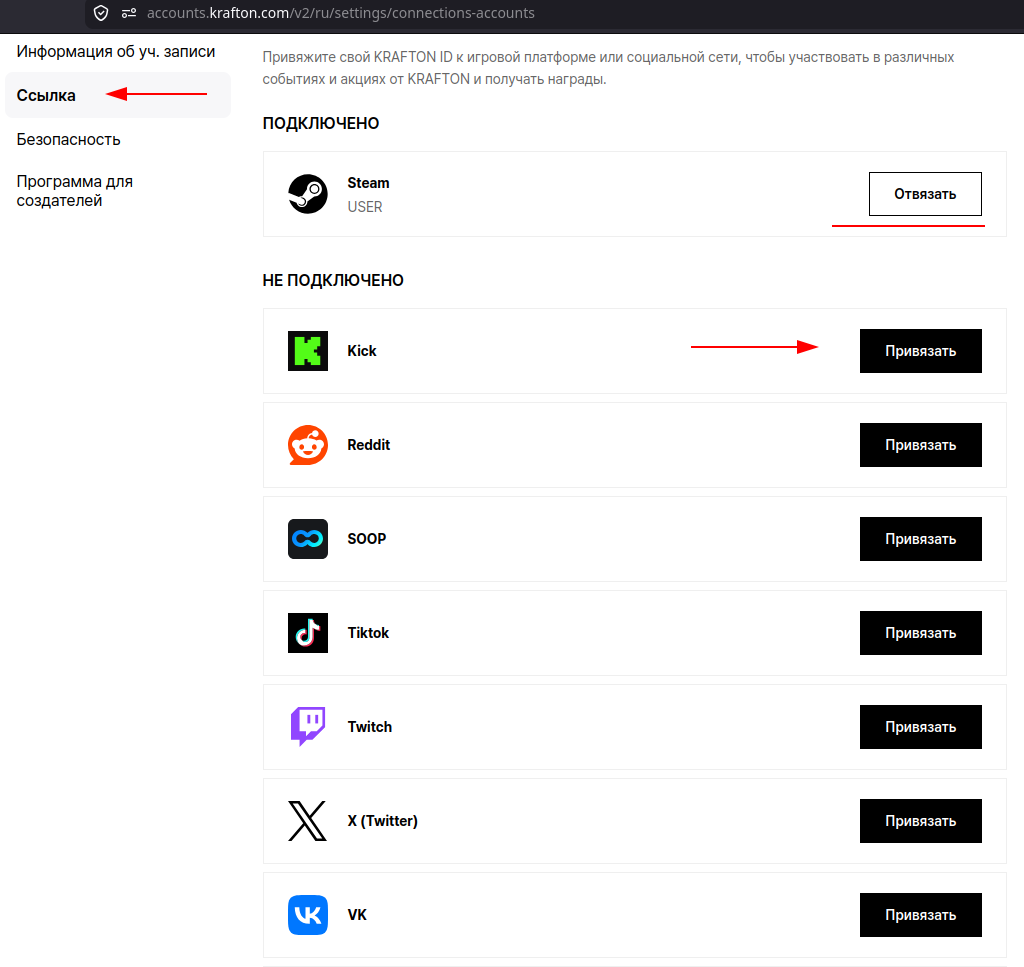Click the SOOP infinity logo icon
Image resolution: width=1024 pixels, height=967 pixels.
point(308,539)
